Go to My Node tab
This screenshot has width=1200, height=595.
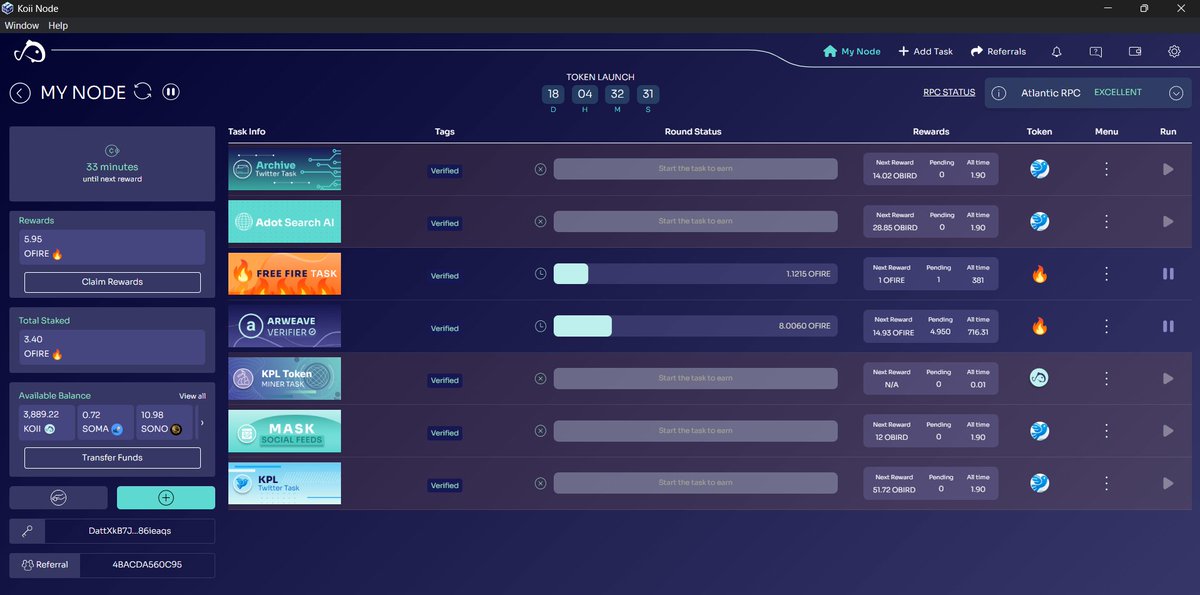(852, 51)
